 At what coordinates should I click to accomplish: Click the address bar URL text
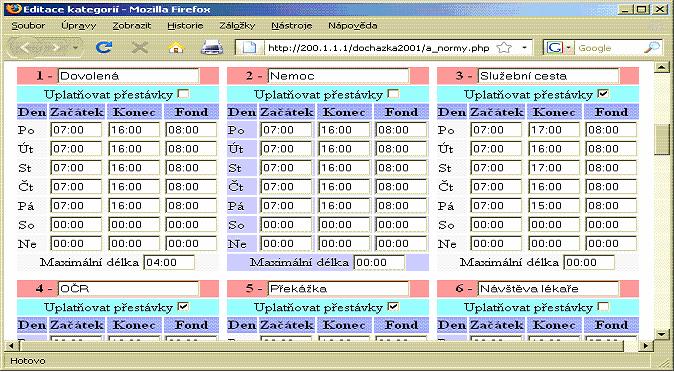pyautogui.click(x=379, y=48)
